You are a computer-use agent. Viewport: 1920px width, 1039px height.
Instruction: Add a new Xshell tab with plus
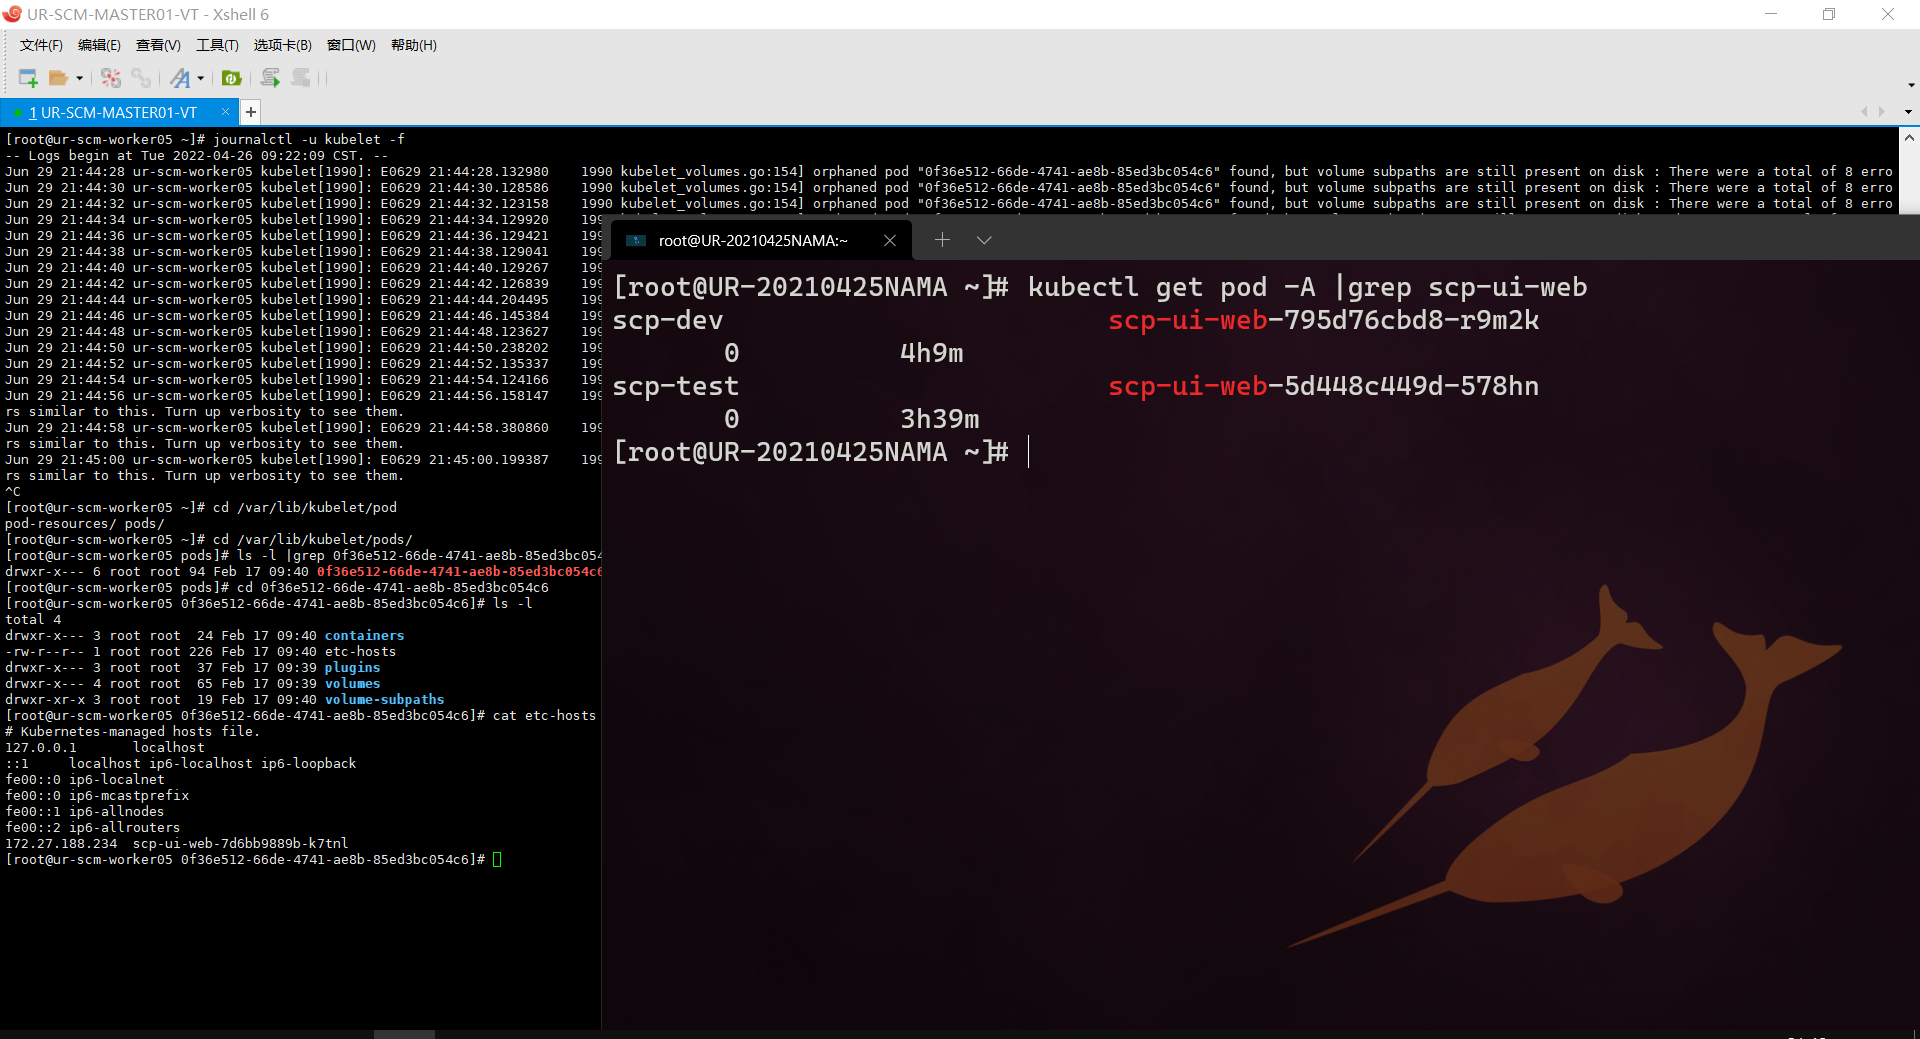251,112
